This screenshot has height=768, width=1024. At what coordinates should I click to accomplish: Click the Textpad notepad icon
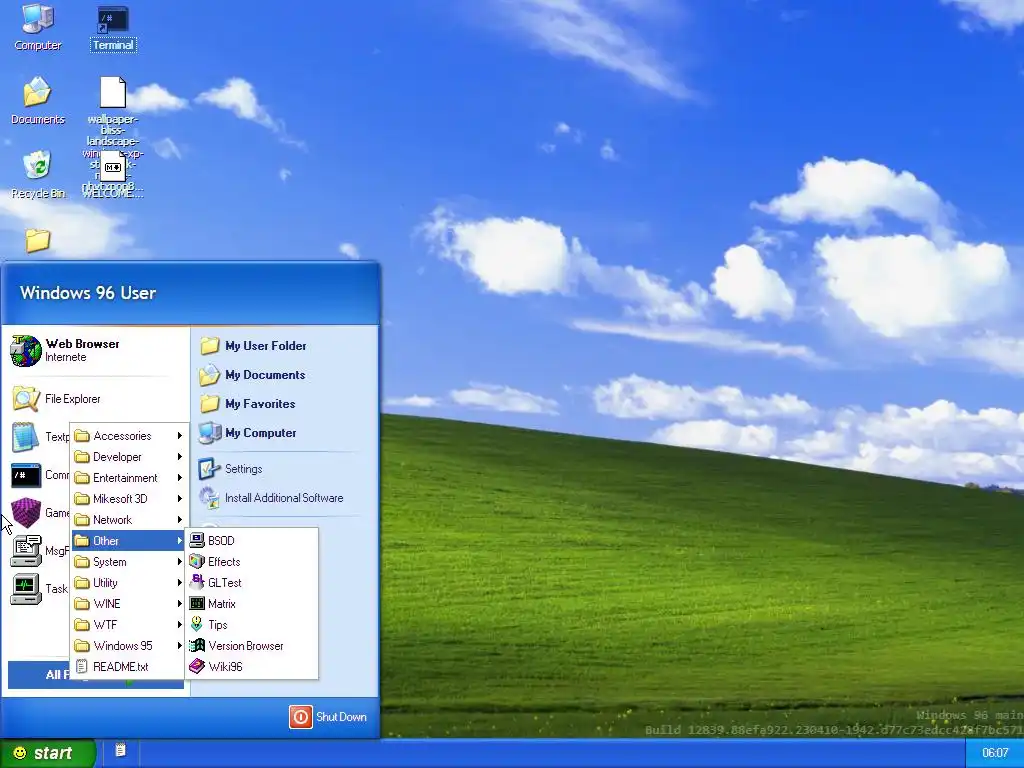coord(25,437)
